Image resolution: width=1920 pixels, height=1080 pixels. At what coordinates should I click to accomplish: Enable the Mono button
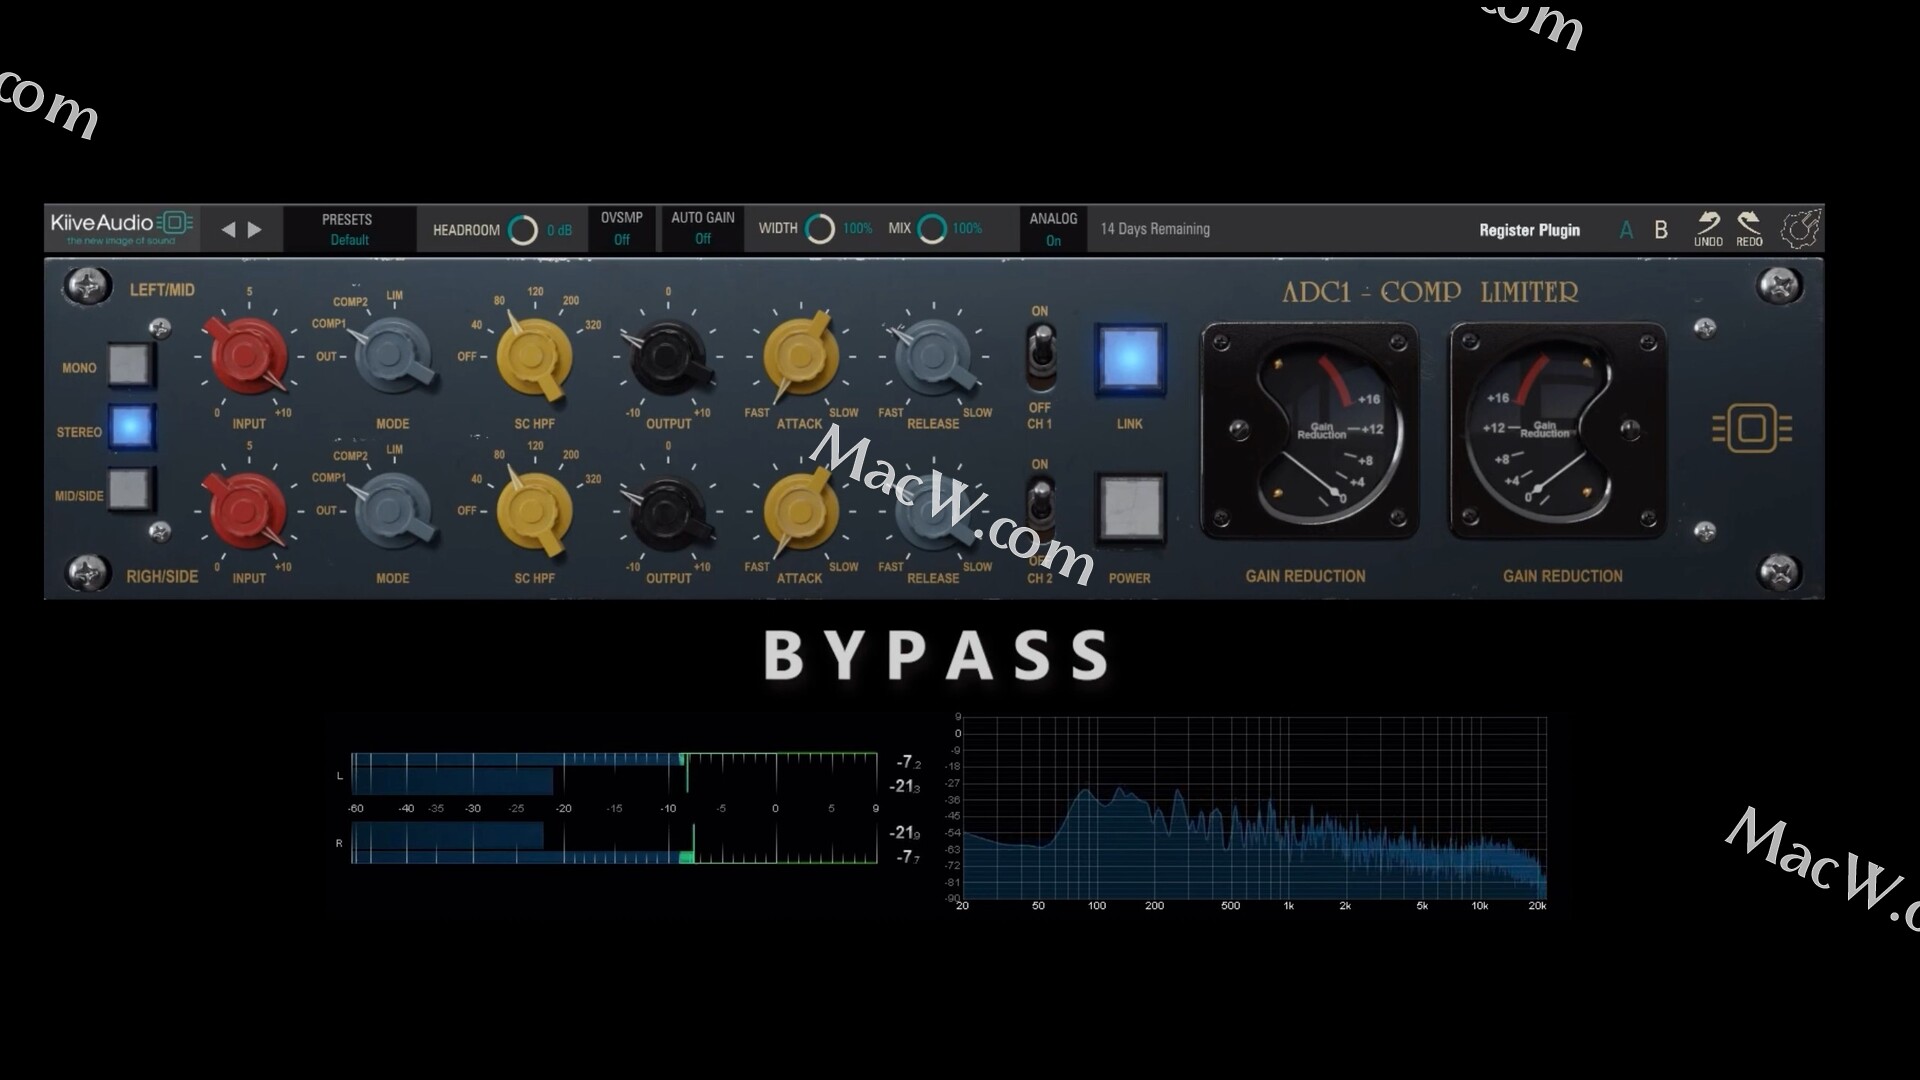(x=132, y=365)
